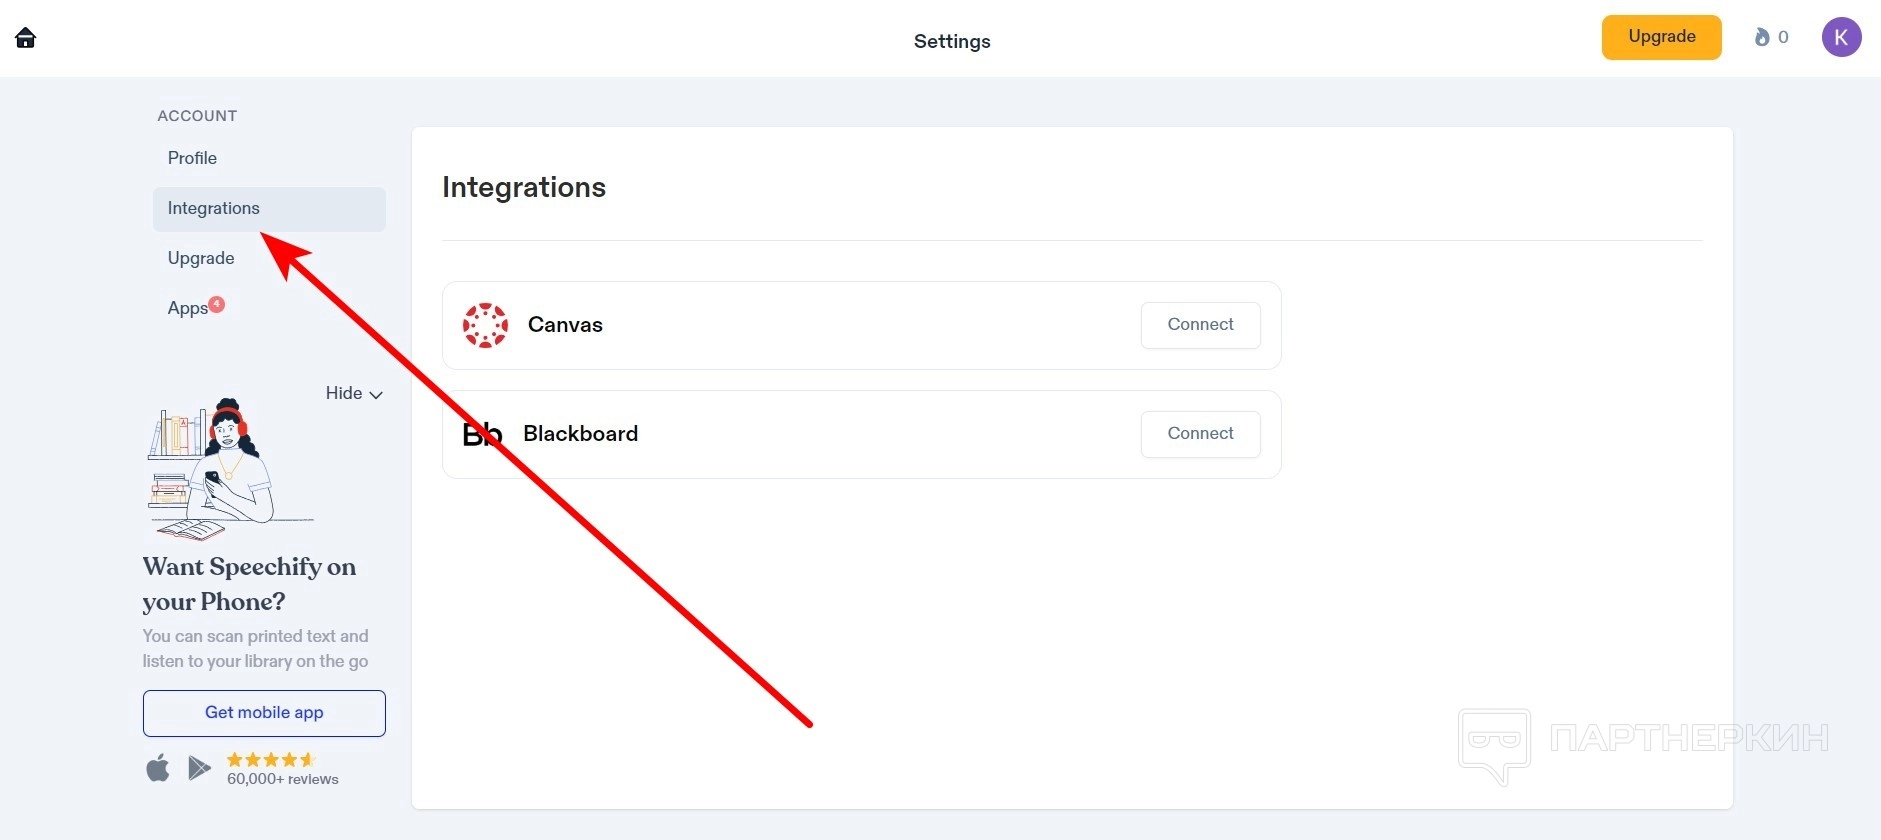Click the Blackboard Bb logo
Viewport: 1881px width, 840px height.
tap(482, 434)
